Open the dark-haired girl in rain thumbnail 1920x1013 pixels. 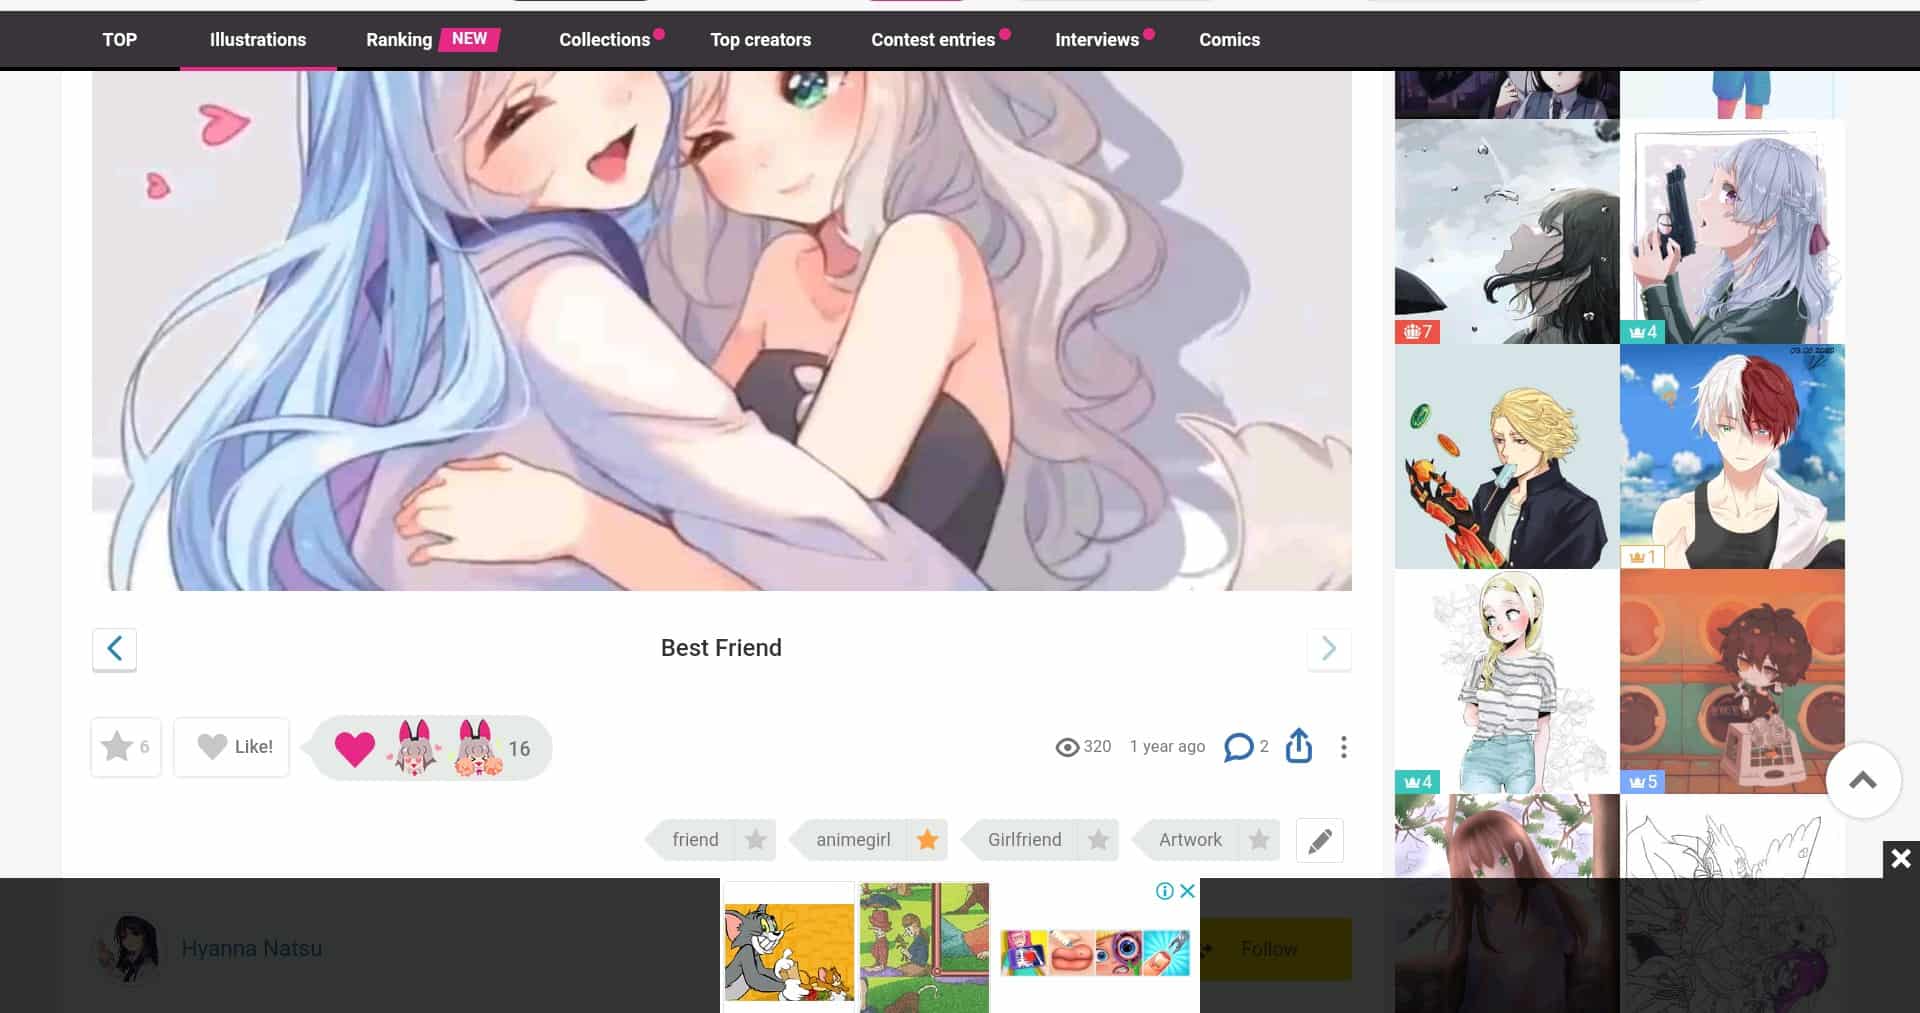tap(1507, 231)
